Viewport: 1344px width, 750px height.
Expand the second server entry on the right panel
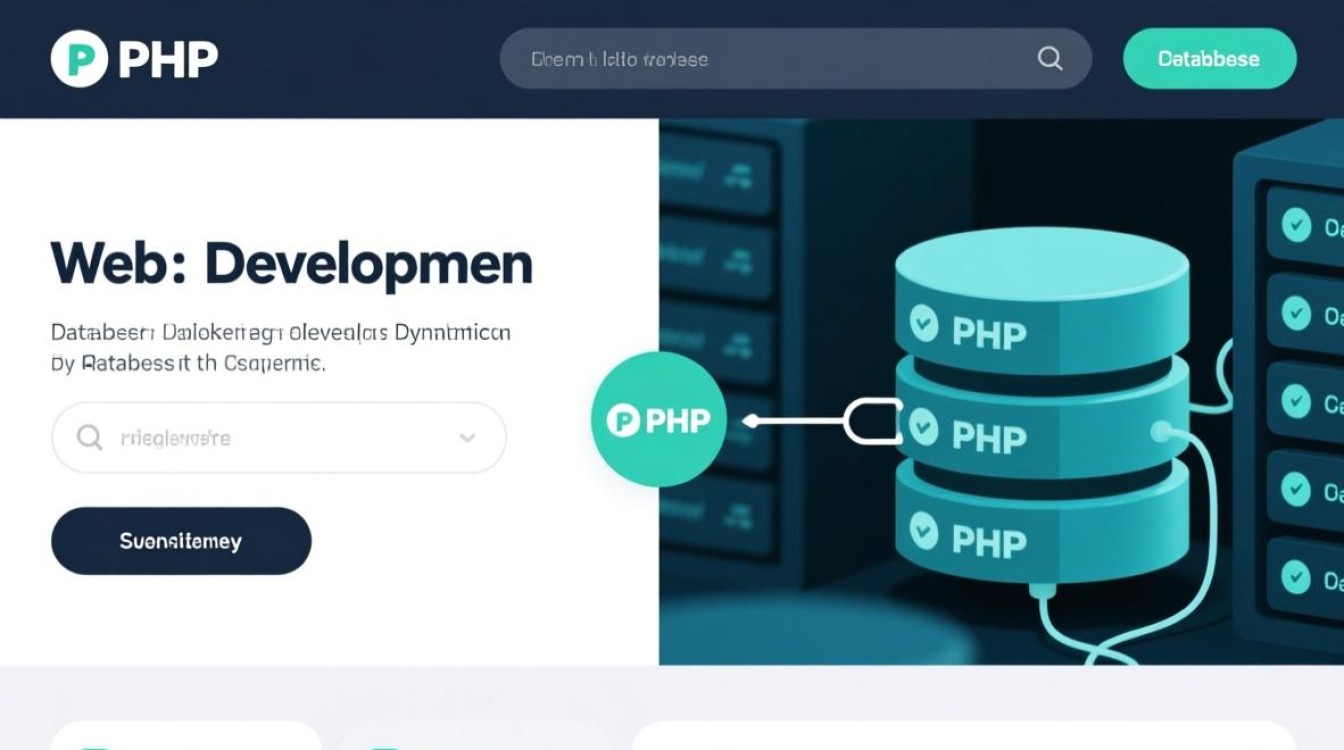[x=1297, y=314]
